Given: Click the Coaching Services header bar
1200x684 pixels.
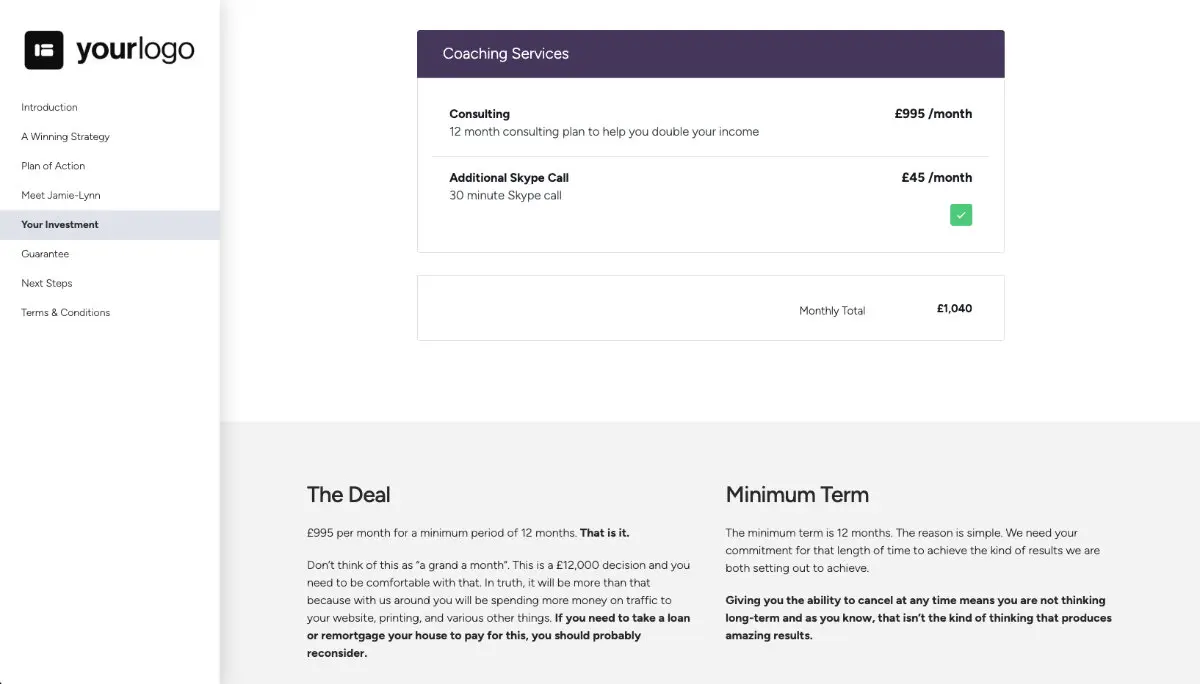Looking at the screenshot, I should (710, 54).
